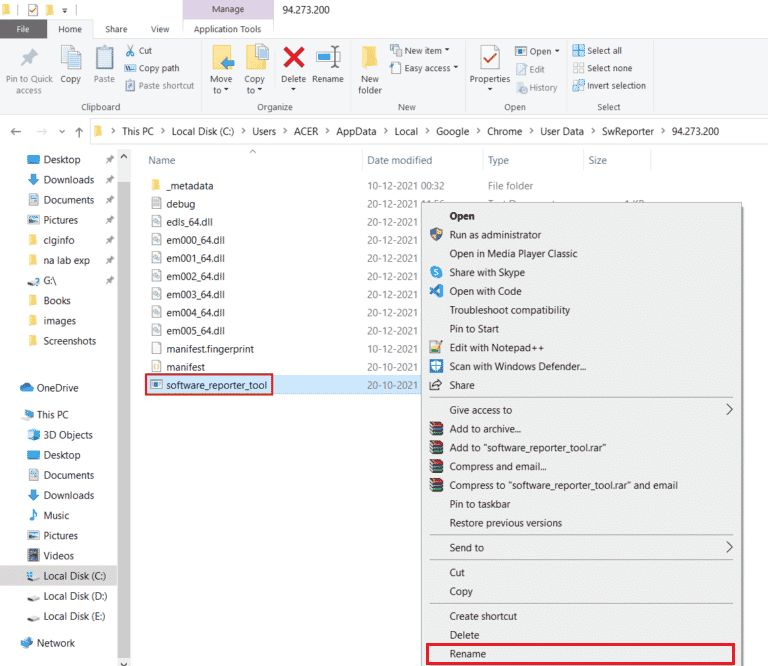This screenshot has width=768, height=666.
Task: Click Select all in the ribbon
Action: (597, 50)
